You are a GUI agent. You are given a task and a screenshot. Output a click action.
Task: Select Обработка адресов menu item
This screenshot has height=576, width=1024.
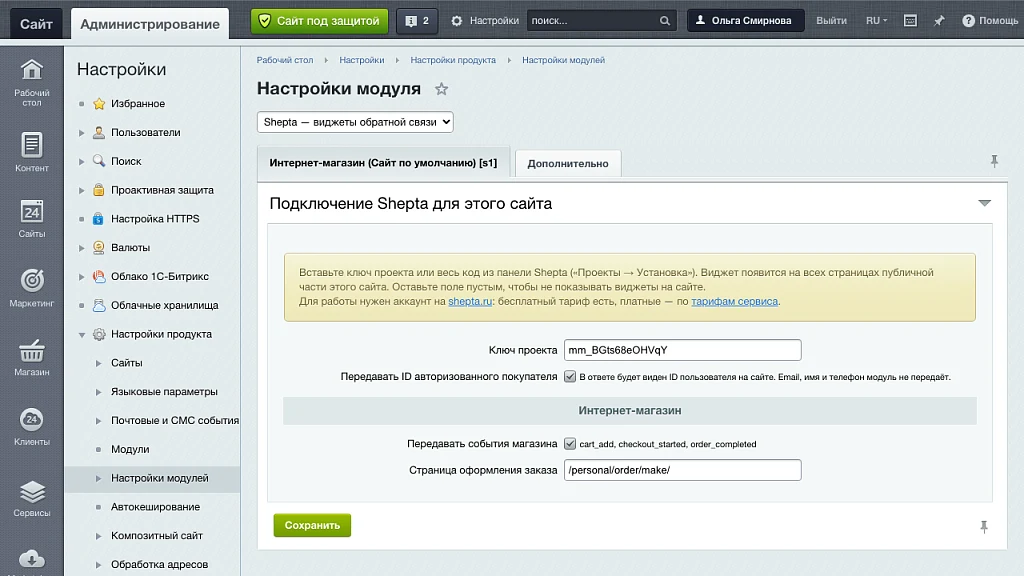(159, 564)
